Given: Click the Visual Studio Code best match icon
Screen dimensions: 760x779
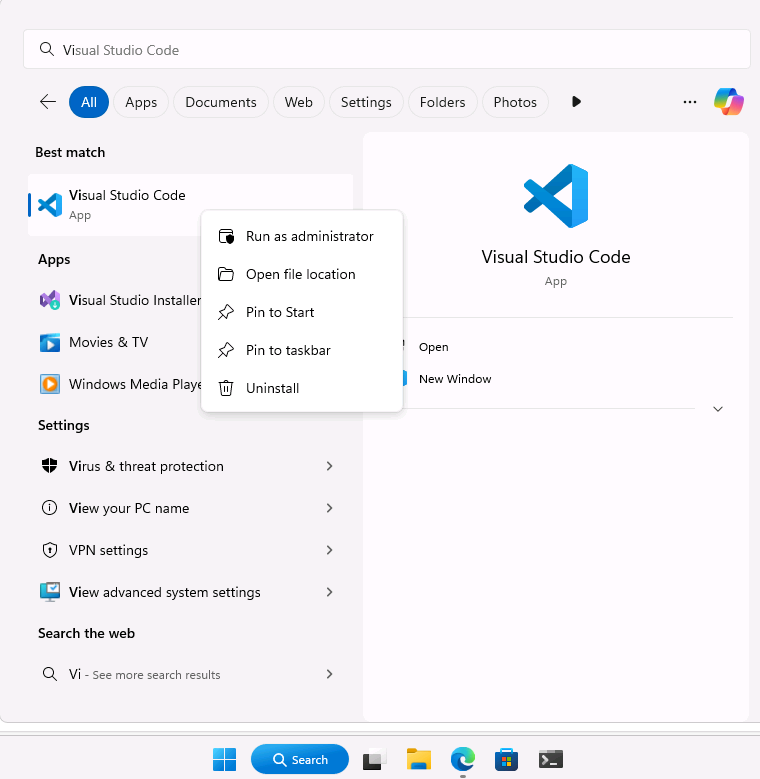Looking at the screenshot, I should [x=50, y=205].
